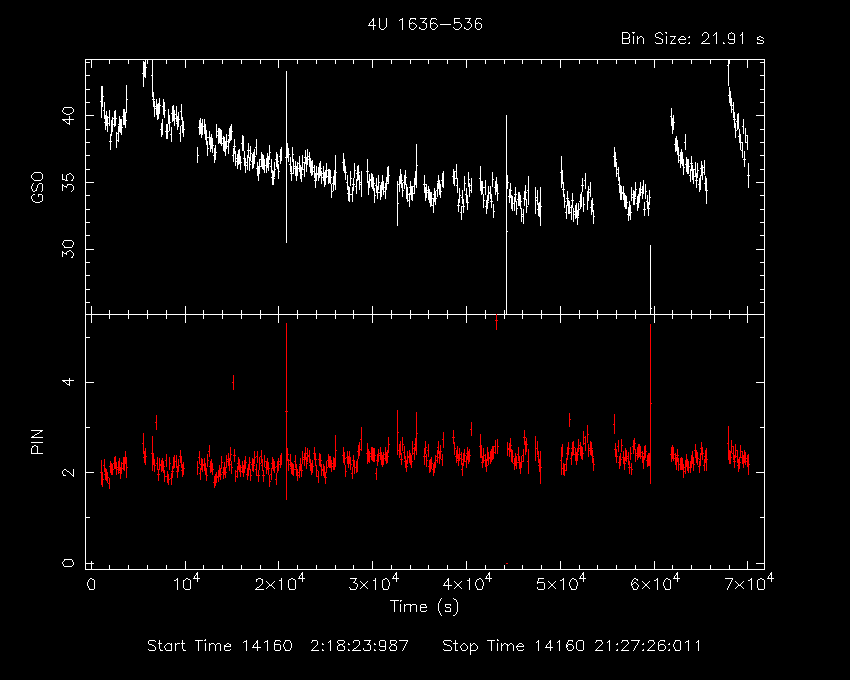Click the x-axis tick label 7×10^4

(x=748, y=583)
